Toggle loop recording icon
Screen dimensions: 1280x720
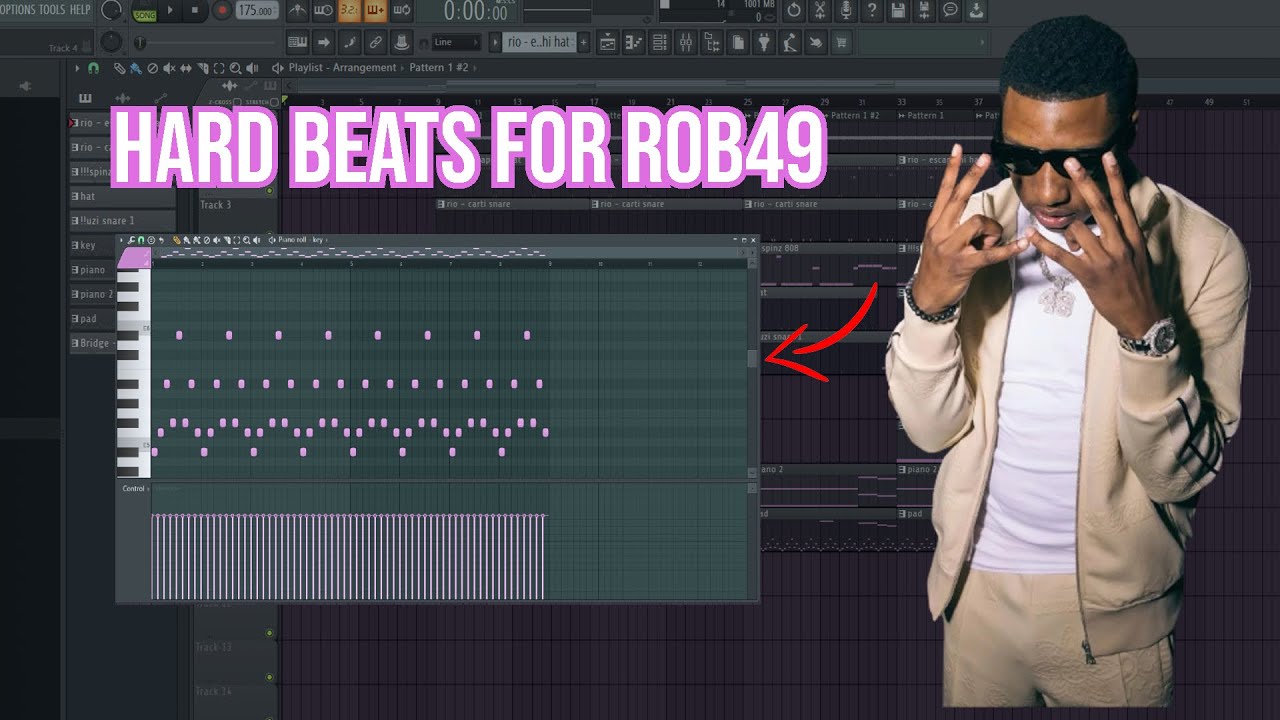pyautogui.click(x=401, y=11)
